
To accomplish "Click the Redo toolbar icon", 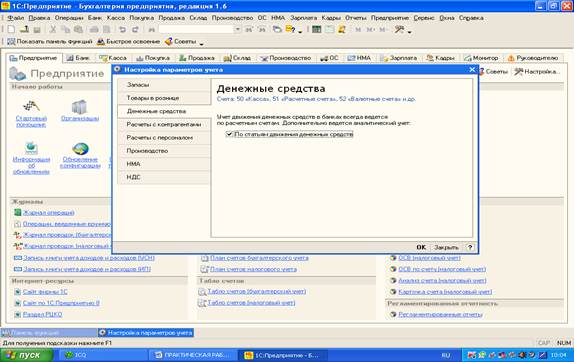I will [x=135, y=30].
